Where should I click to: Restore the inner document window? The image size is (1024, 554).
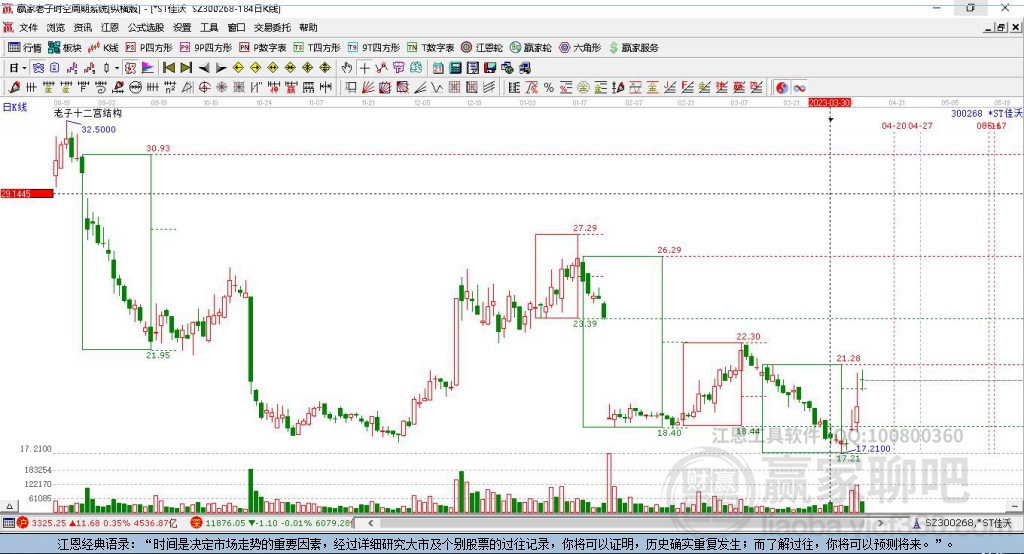click(x=1002, y=27)
